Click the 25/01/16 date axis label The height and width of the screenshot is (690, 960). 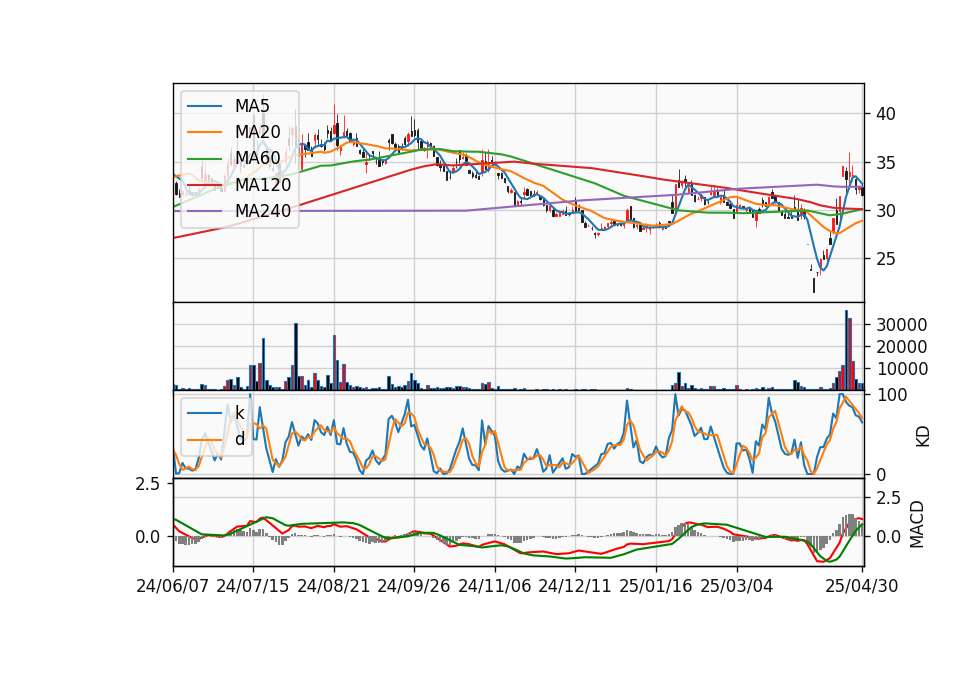(x=656, y=586)
